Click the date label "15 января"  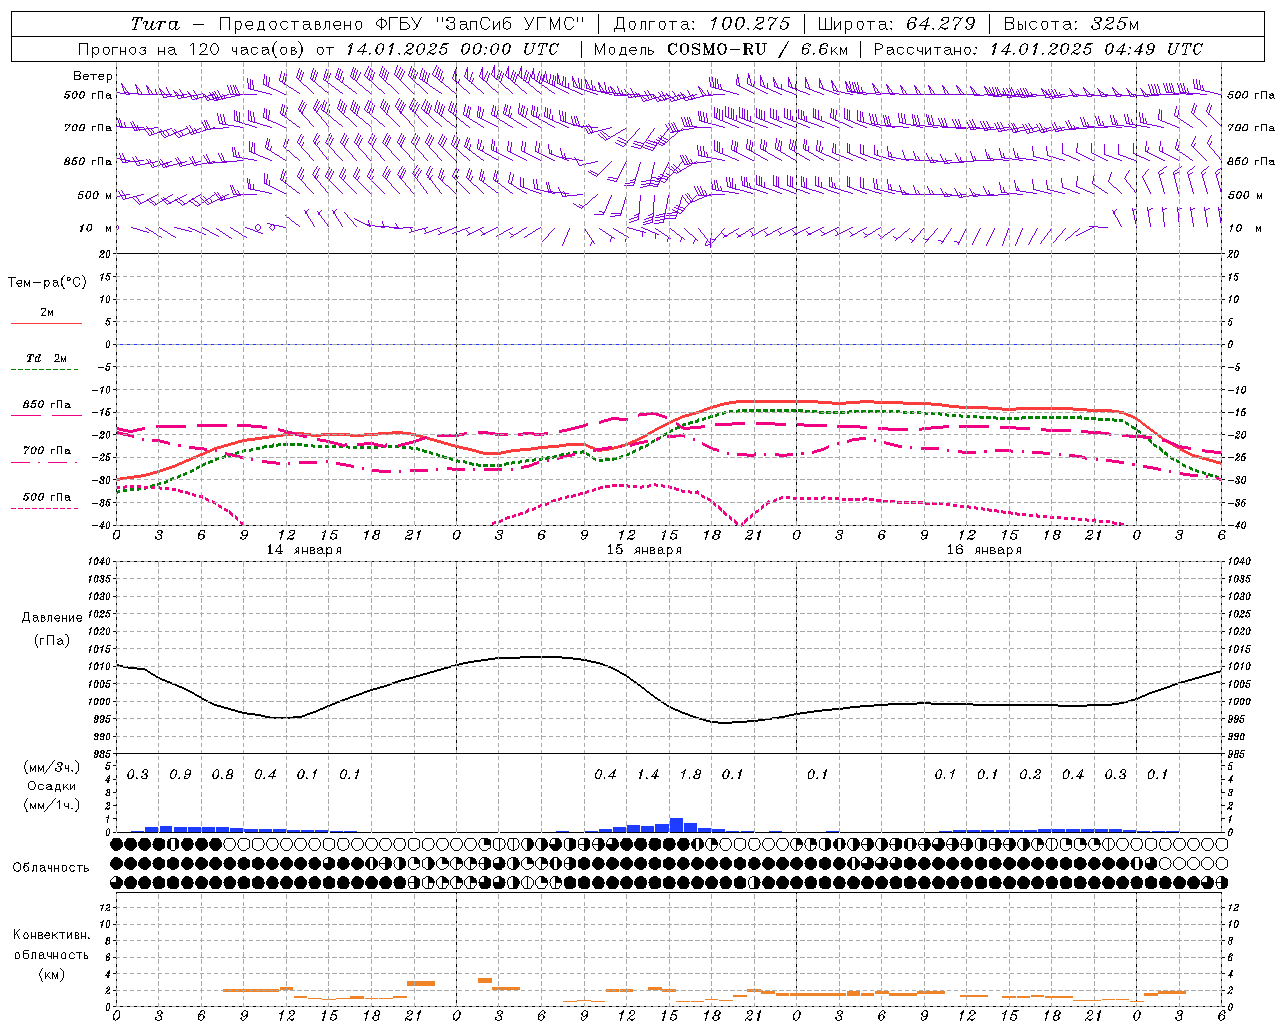644,550
